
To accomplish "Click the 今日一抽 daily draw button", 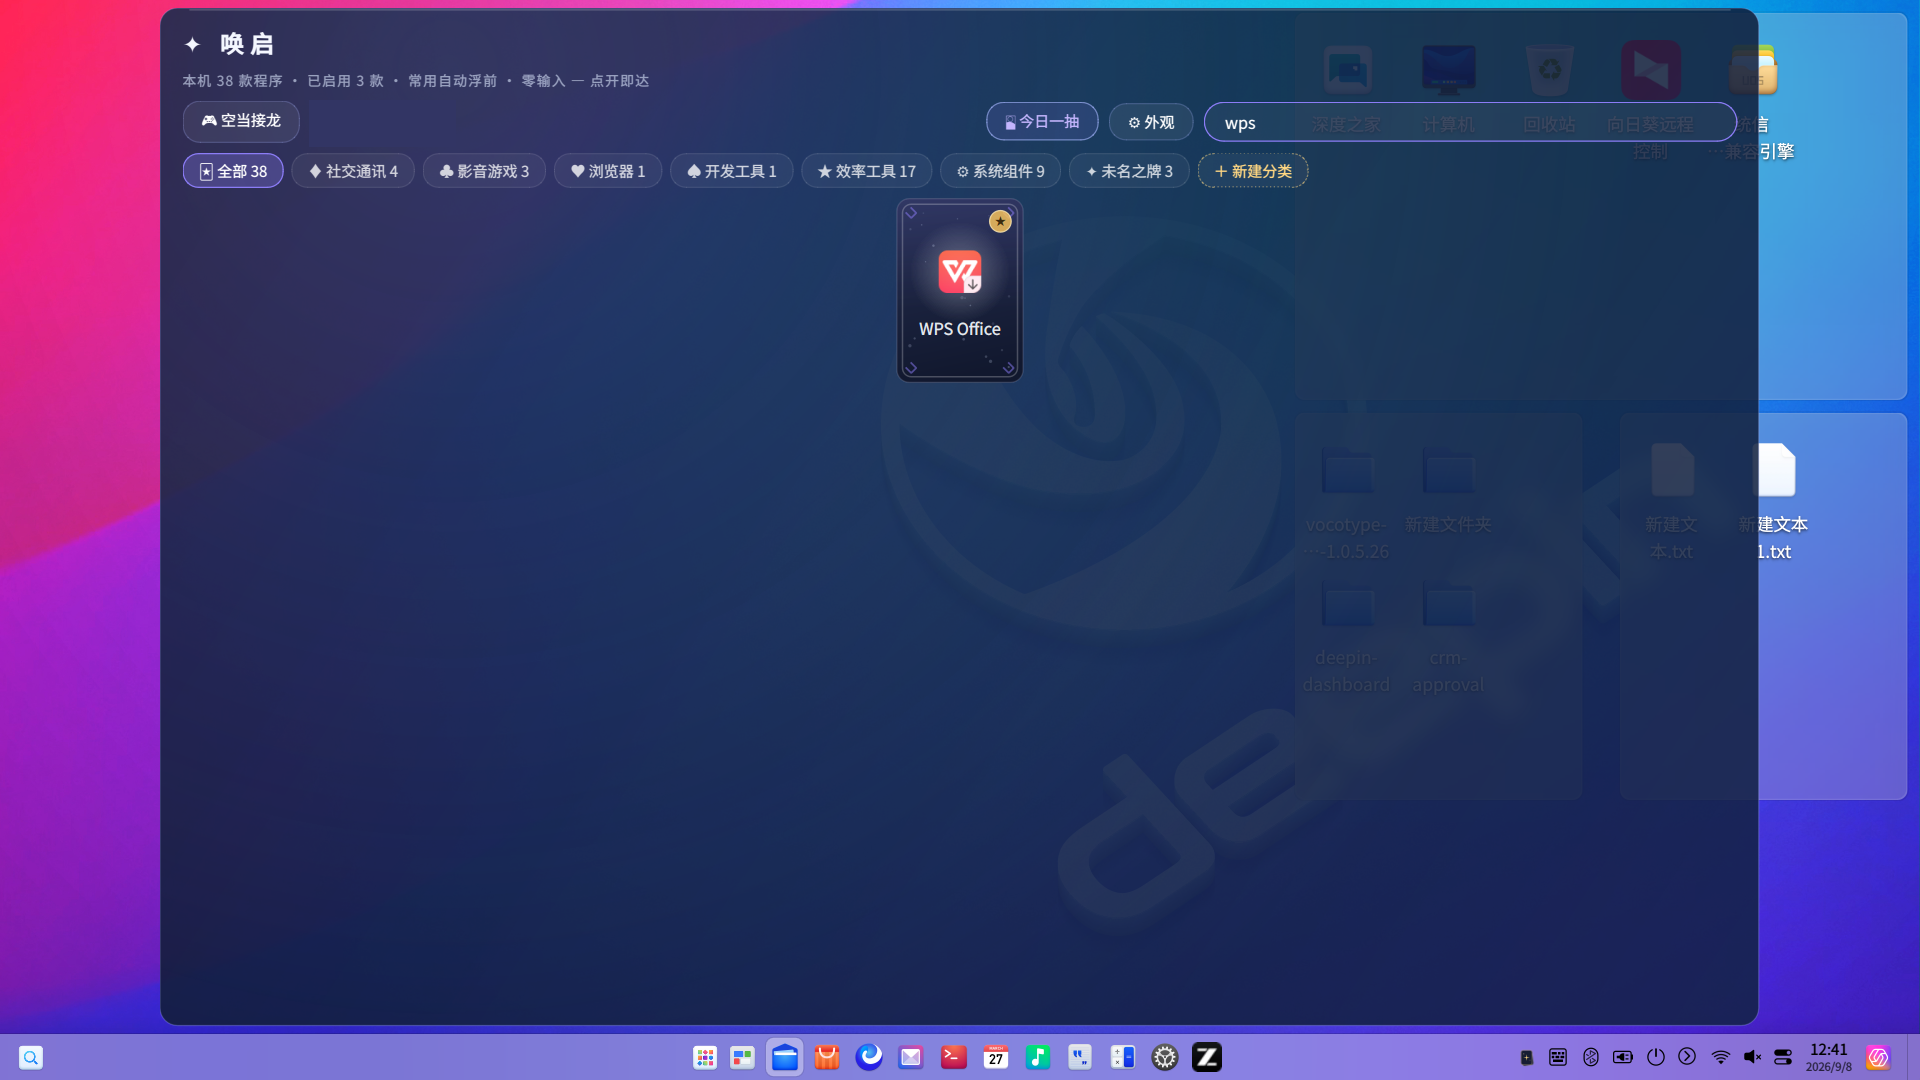I will point(1042,121).
